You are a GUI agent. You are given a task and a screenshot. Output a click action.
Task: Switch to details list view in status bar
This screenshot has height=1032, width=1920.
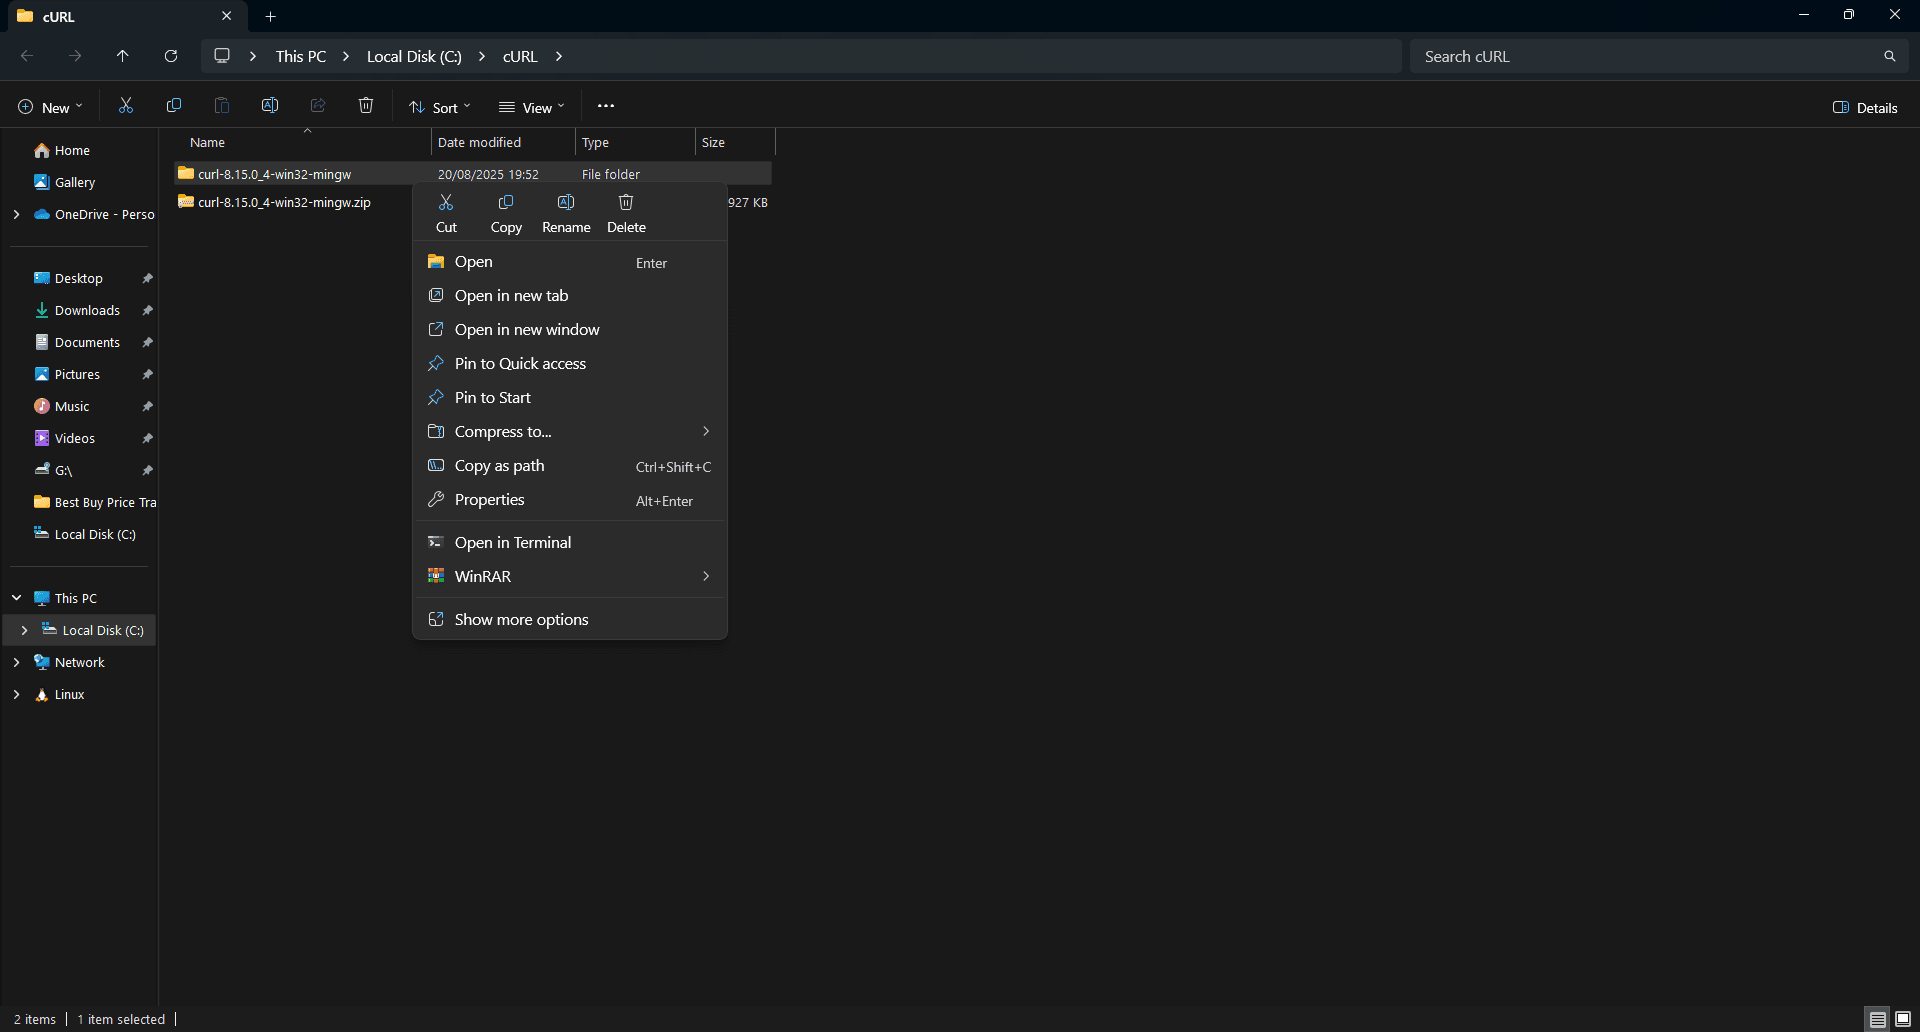[x=1877, y=1019]
